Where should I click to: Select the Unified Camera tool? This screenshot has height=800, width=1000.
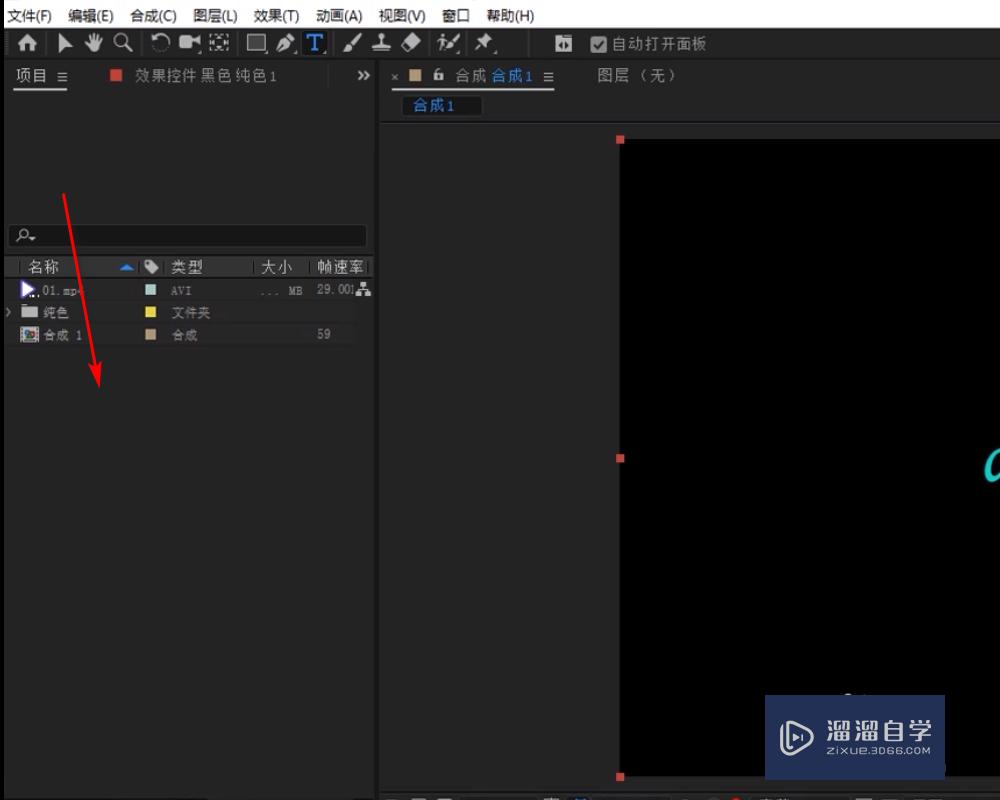coord(189,43)
